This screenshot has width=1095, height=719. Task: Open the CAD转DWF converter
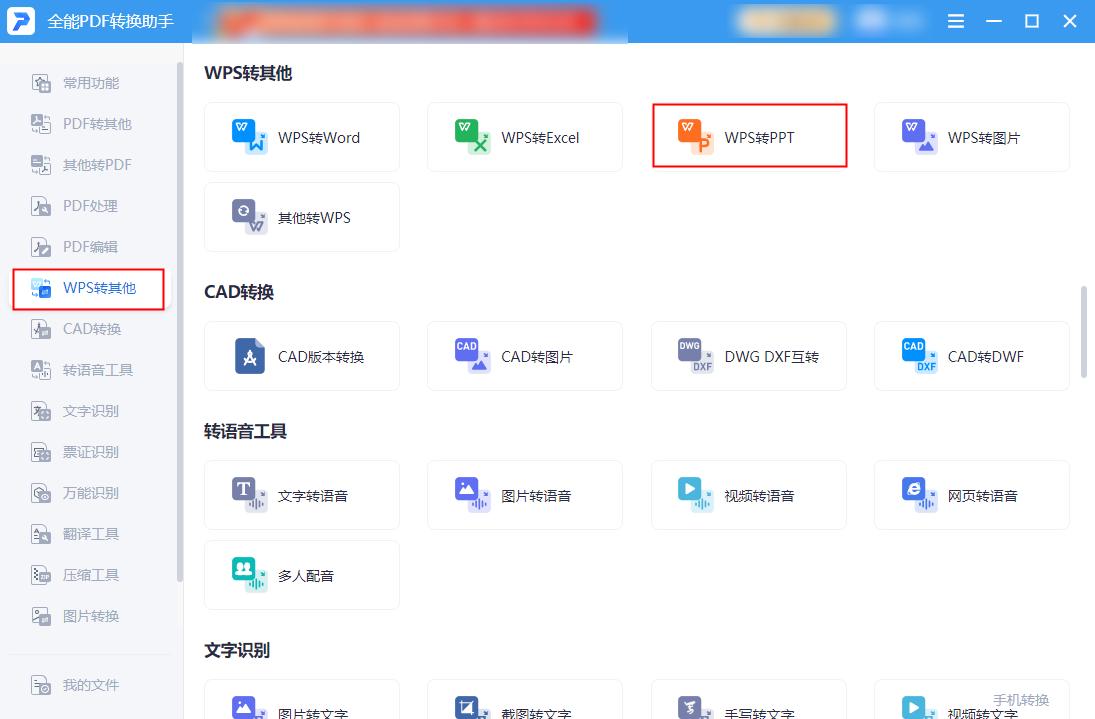(970, 356)
